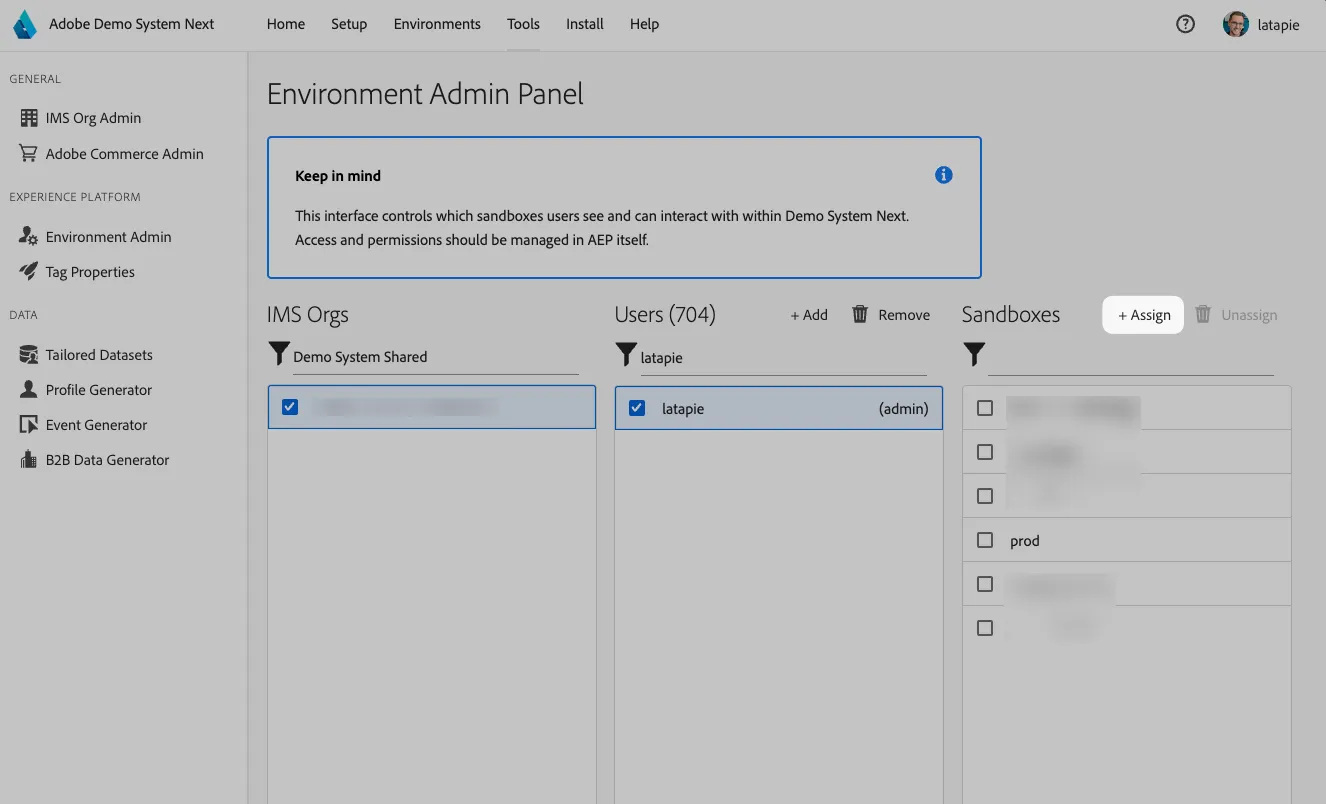1326x804 pixels.
Task: Open the Setup menu
Action: (349, 24)
